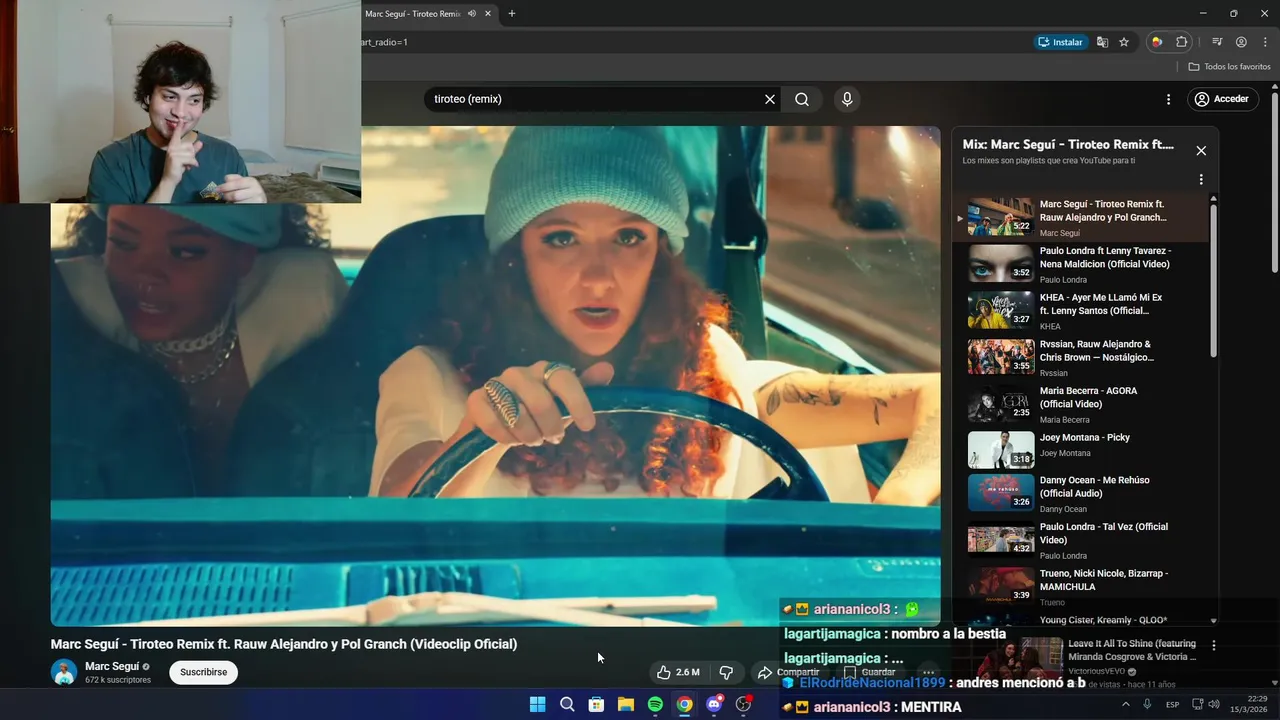Open the Chrome three-dot menu
The height and width of the screenshot is (720, 1280).
(1264, 42)
